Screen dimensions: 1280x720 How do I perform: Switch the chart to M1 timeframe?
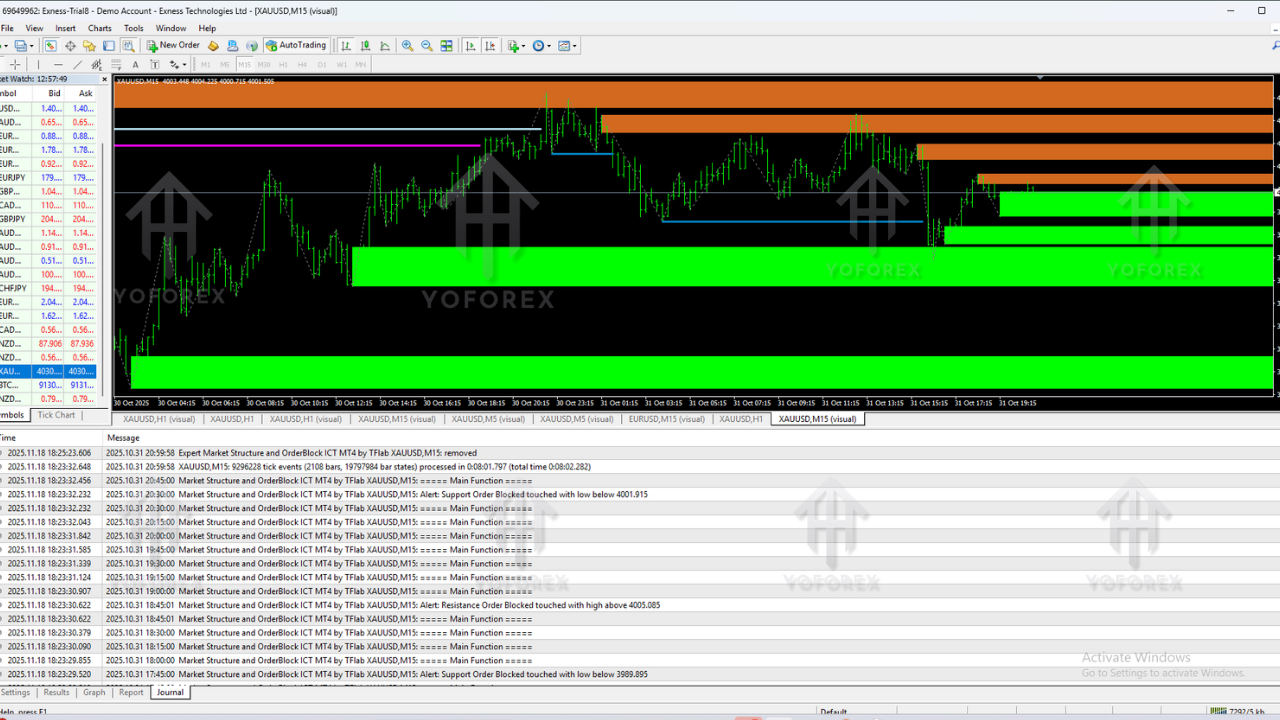click(205, 64)
